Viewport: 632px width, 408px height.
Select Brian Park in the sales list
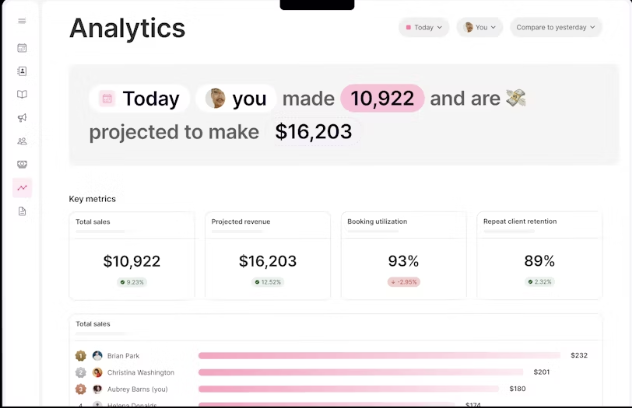pos(123,355)
